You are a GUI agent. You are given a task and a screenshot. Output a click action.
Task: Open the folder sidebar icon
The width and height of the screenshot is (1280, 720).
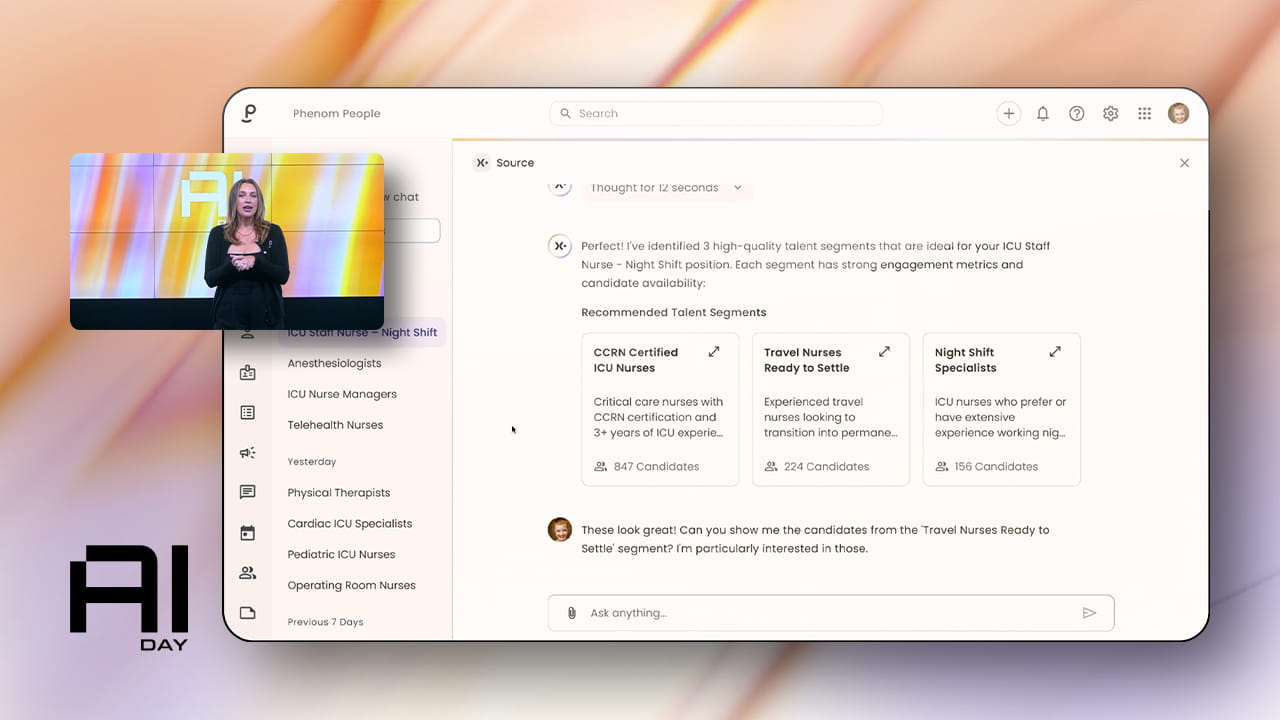click(x=248, y=613)
